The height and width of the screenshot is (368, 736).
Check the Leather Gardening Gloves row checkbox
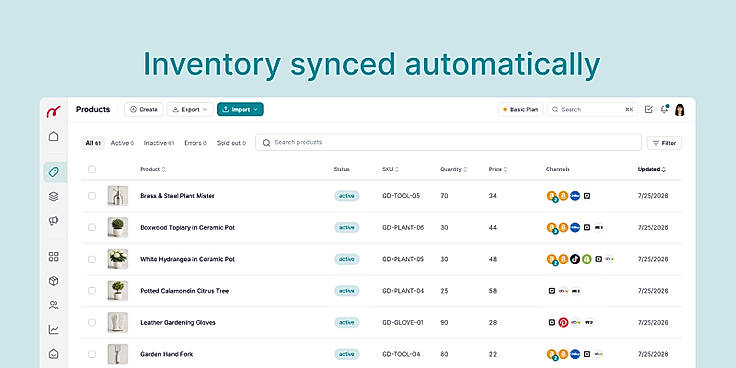[92, 322]
